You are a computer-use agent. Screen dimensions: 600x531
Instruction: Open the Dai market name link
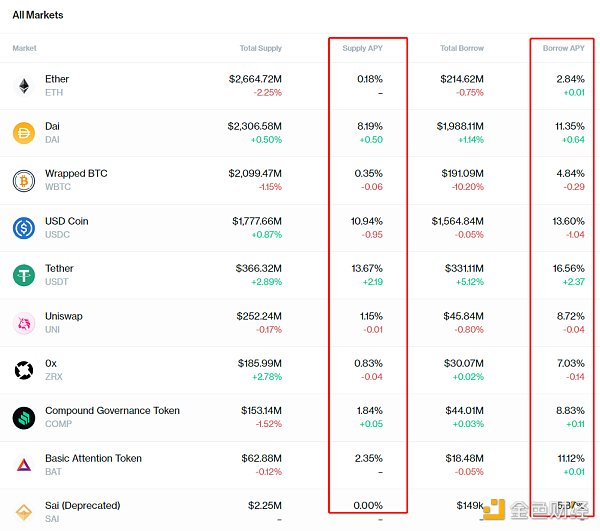point(52,126)
